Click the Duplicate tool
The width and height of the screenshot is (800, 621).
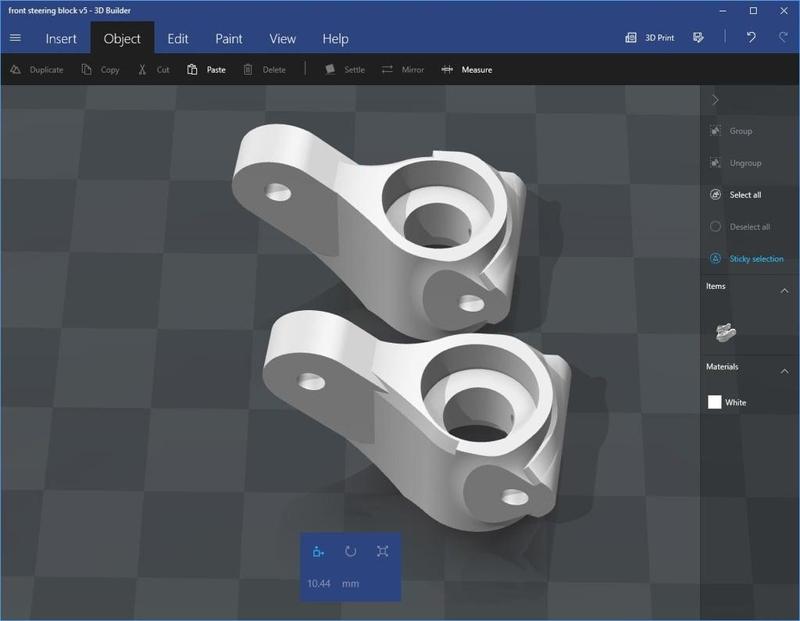pos(37,69)
